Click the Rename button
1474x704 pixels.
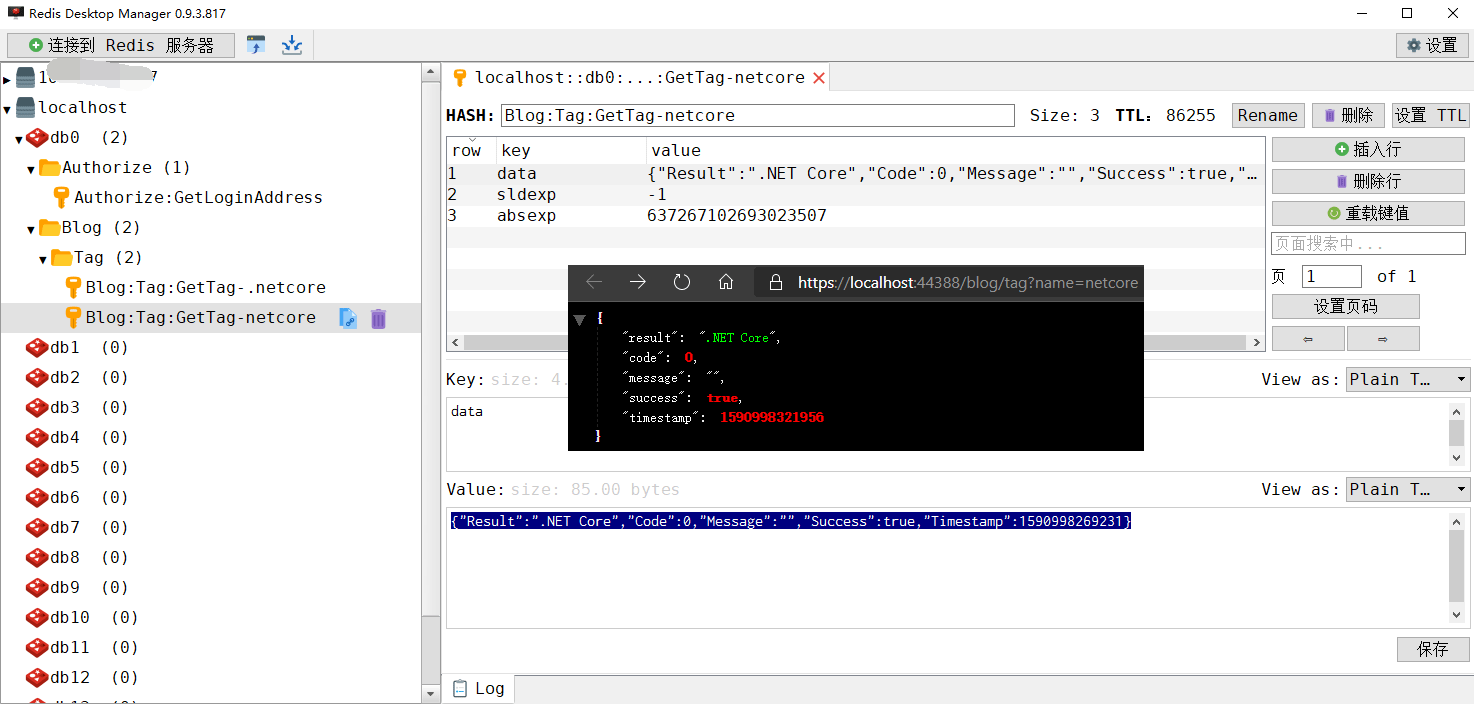click(x=1267, y=116)
